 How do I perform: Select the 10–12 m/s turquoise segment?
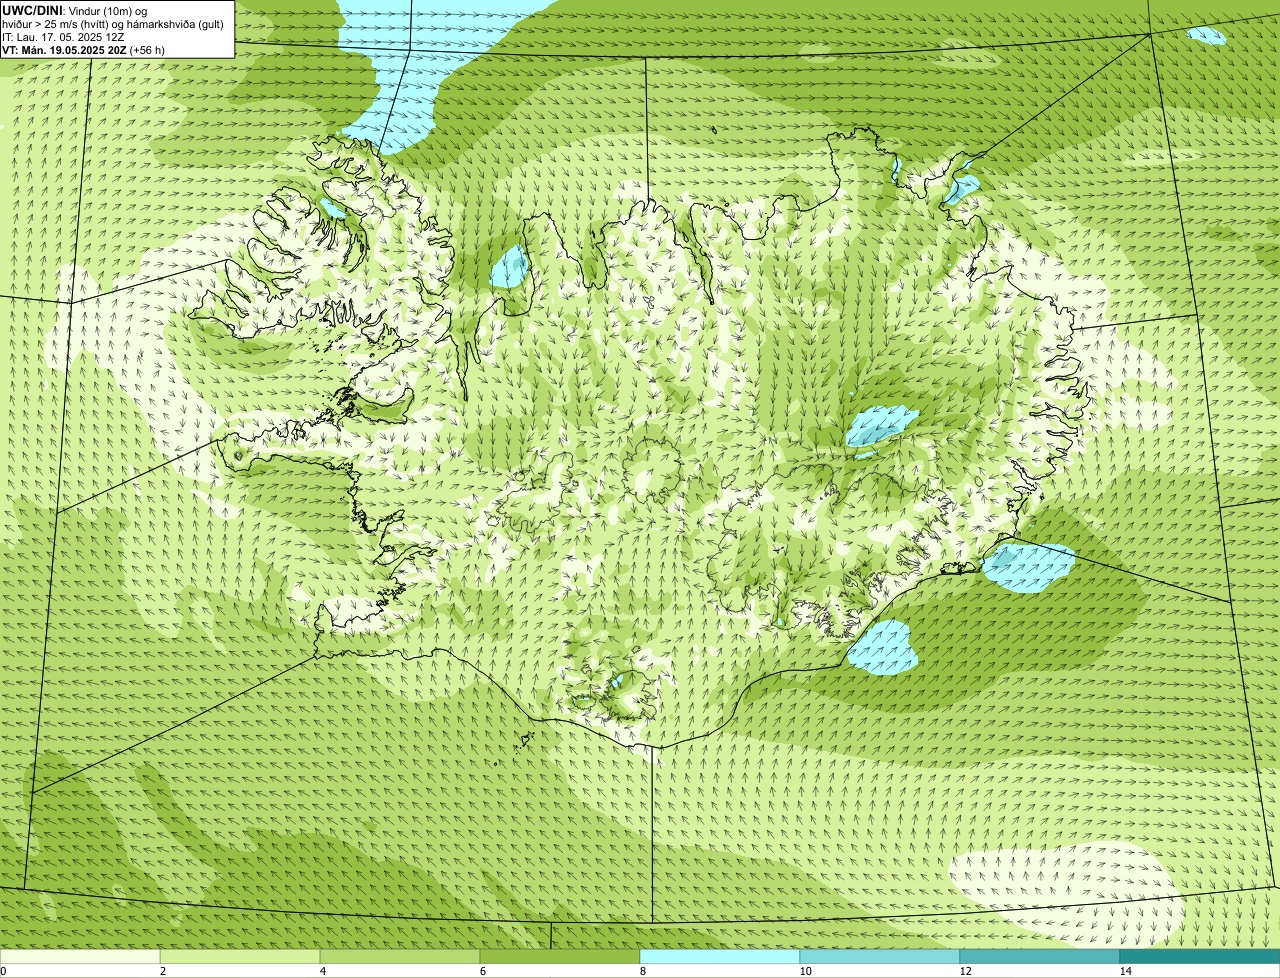point(880,957)
